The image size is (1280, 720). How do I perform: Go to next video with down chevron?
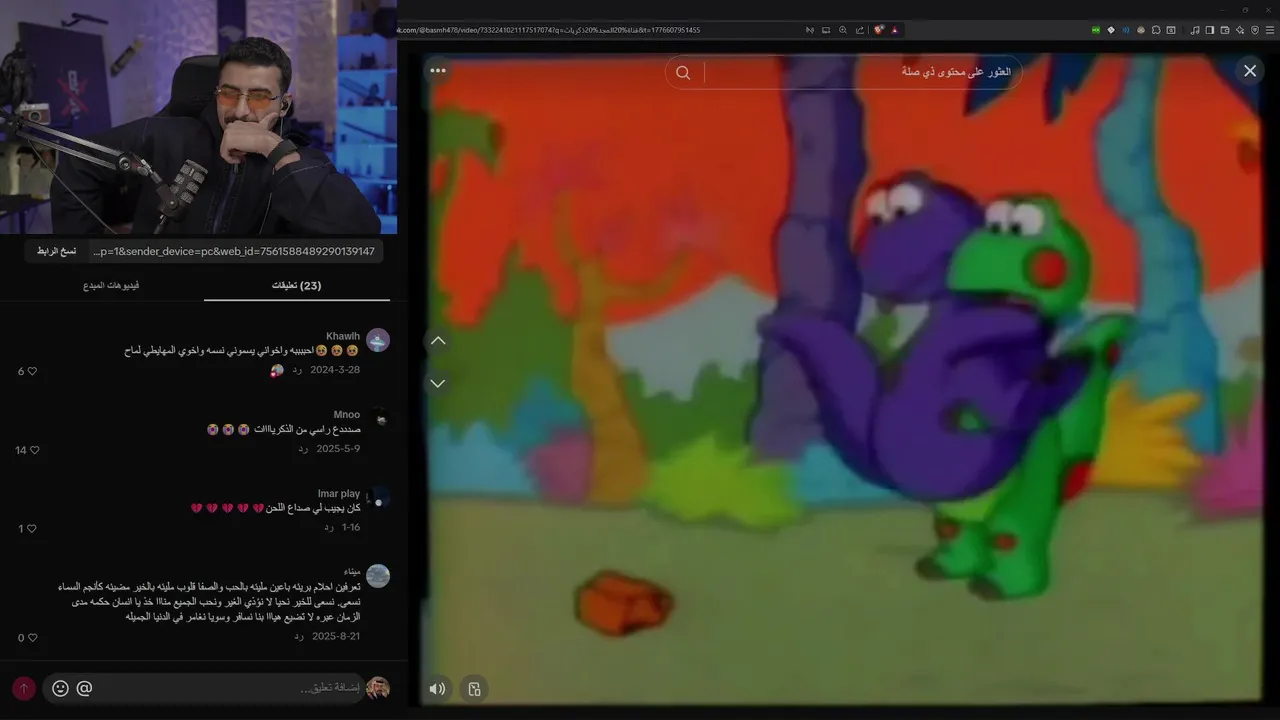[x=438, y=383]
